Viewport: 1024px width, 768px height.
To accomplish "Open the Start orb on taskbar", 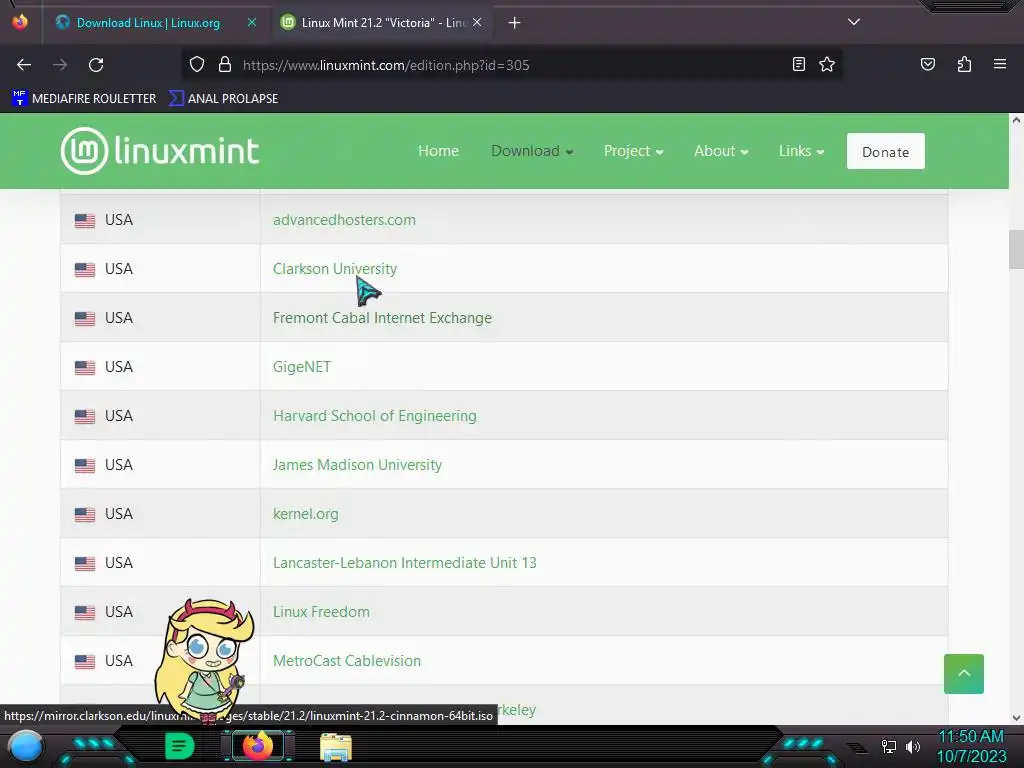I will [26, 747].
